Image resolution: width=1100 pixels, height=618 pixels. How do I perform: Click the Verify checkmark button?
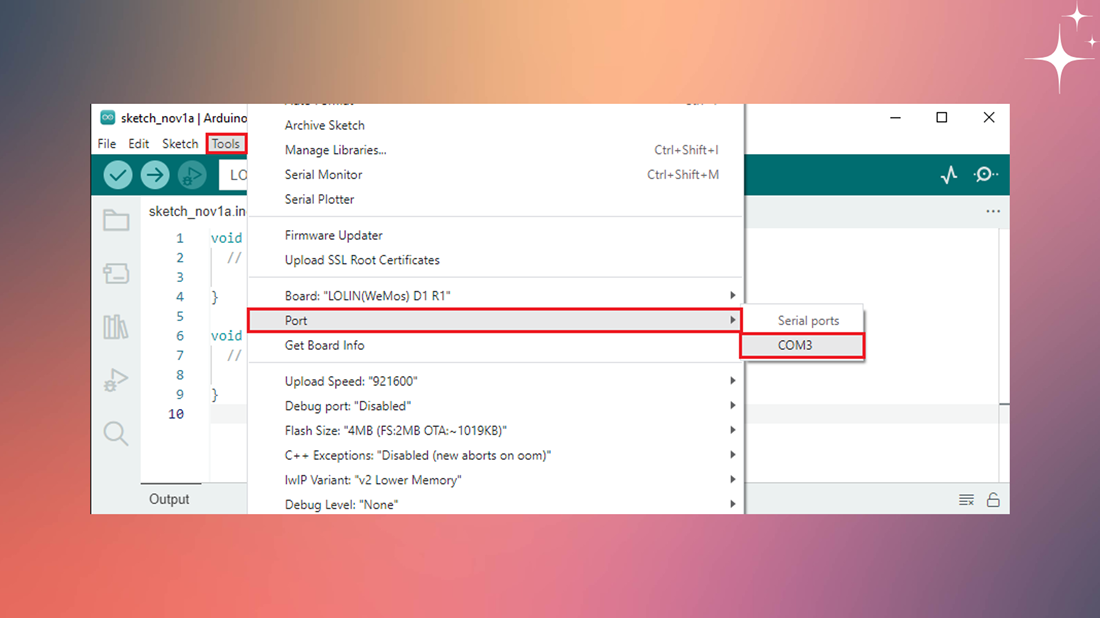tap(118, 175)
